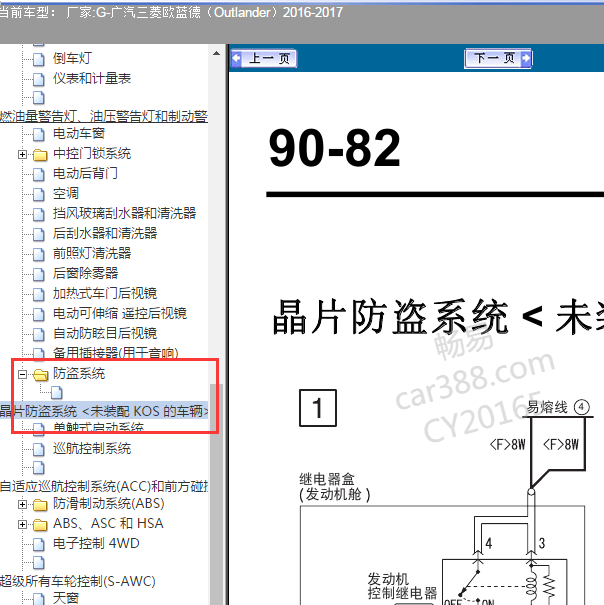Click page icon beside 空调
604x605 pixels.
(39, 194)
